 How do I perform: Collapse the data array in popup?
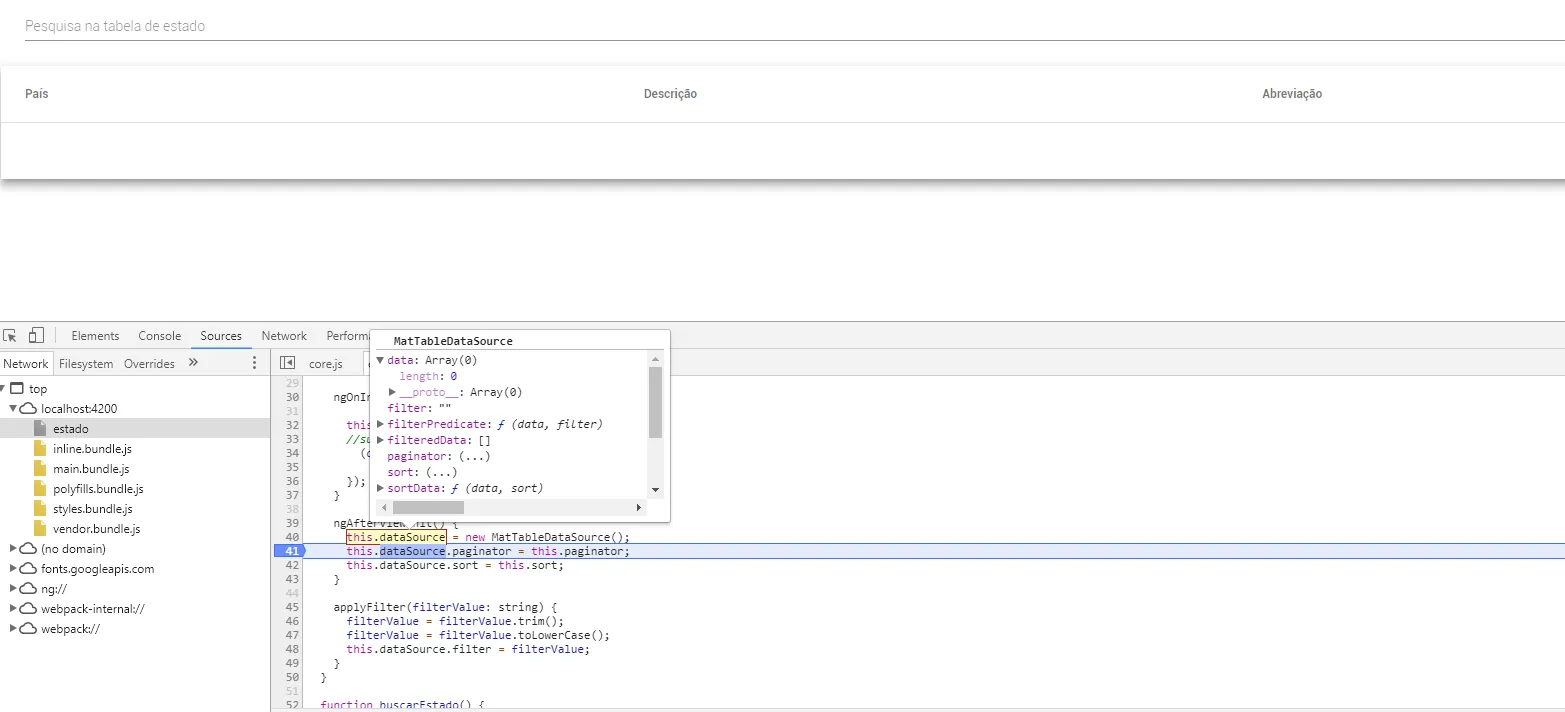pos(380,360)
